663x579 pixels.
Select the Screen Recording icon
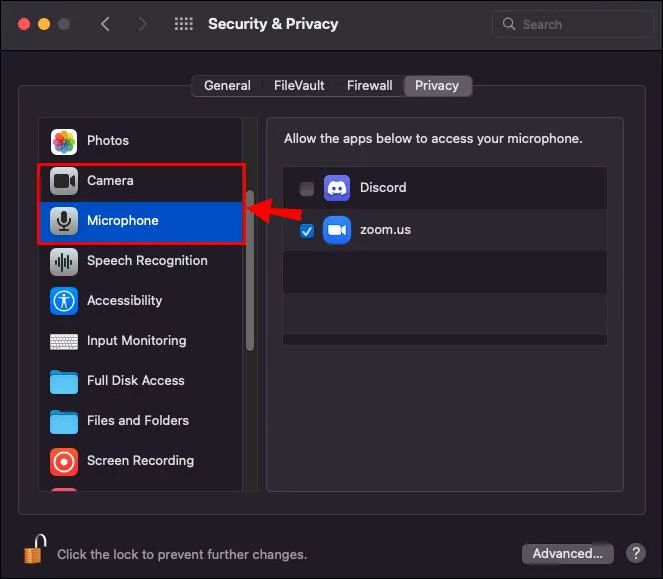[65, 461]
